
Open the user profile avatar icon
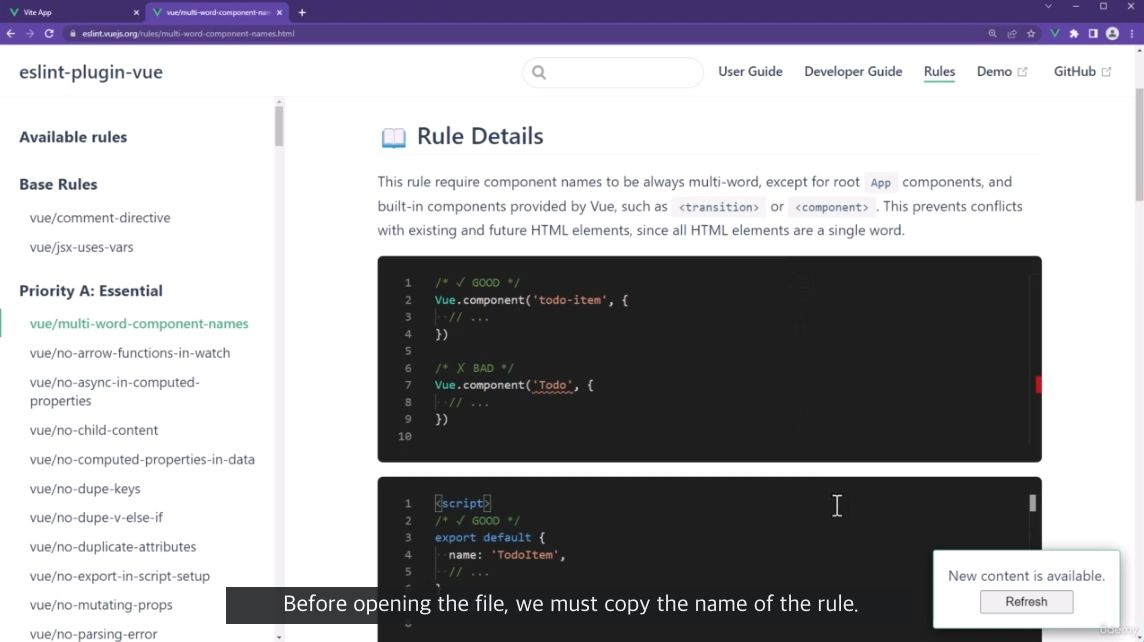[1112, 34]
